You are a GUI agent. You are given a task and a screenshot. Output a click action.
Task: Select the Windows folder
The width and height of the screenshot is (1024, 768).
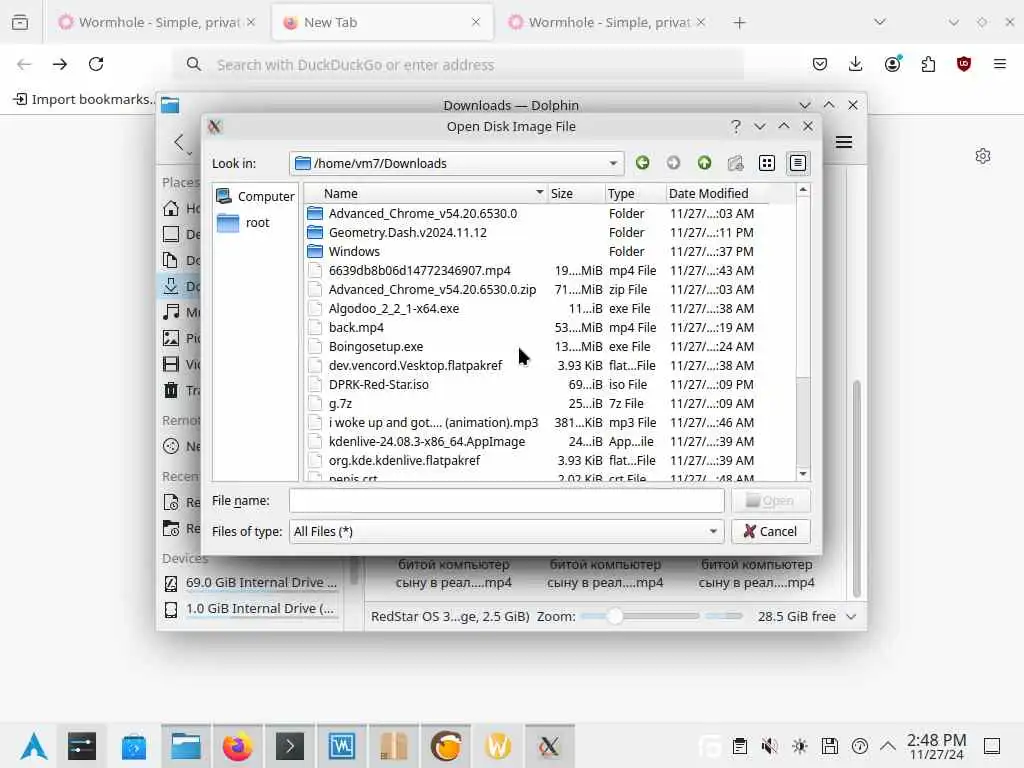[354, 251]
